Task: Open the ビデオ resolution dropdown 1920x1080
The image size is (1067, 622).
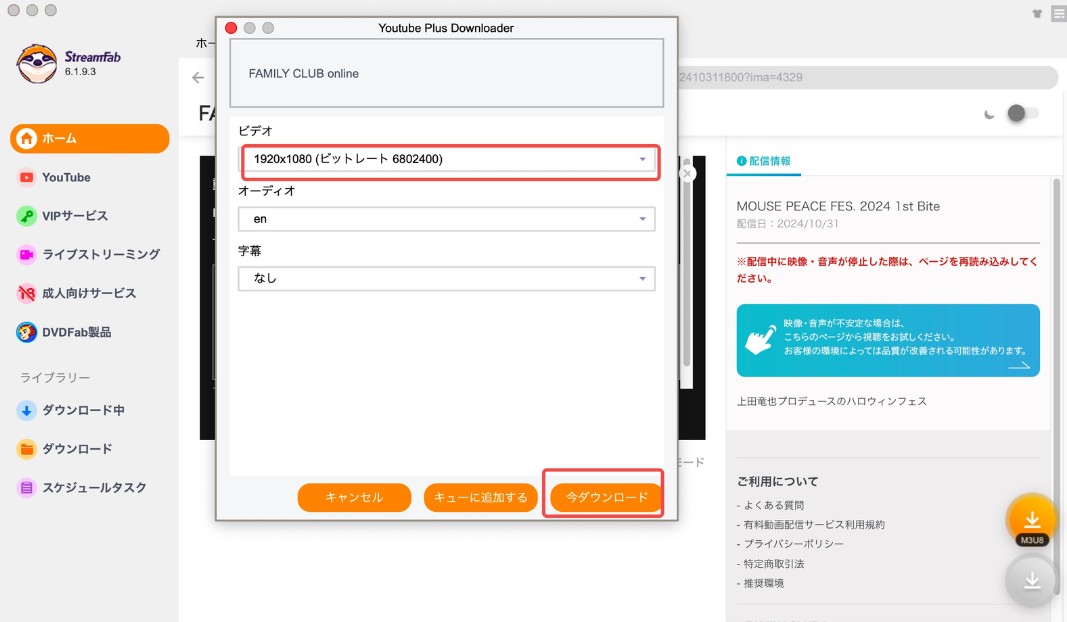Action: (448, 159)
